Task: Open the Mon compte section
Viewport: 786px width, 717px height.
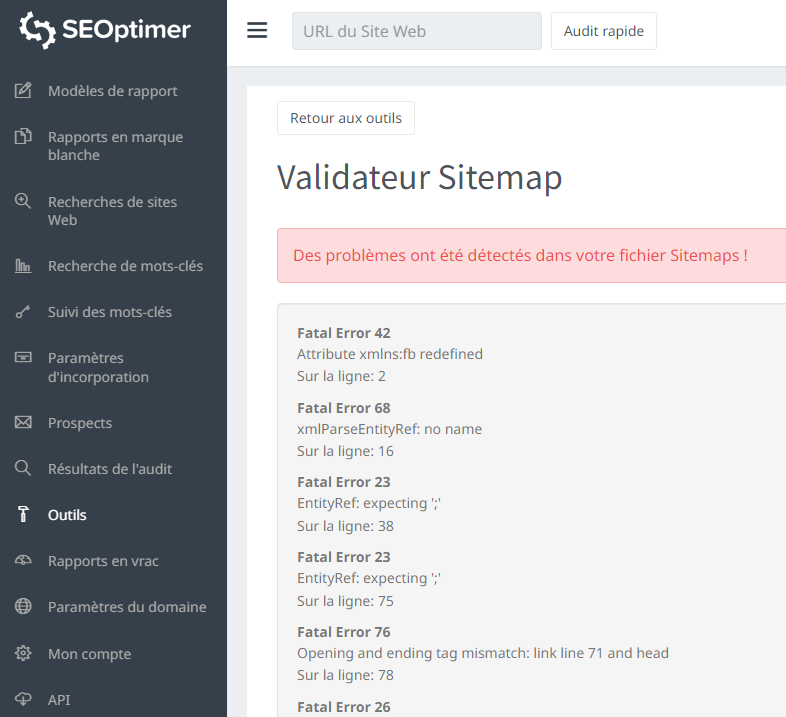Action: [89, 654]
